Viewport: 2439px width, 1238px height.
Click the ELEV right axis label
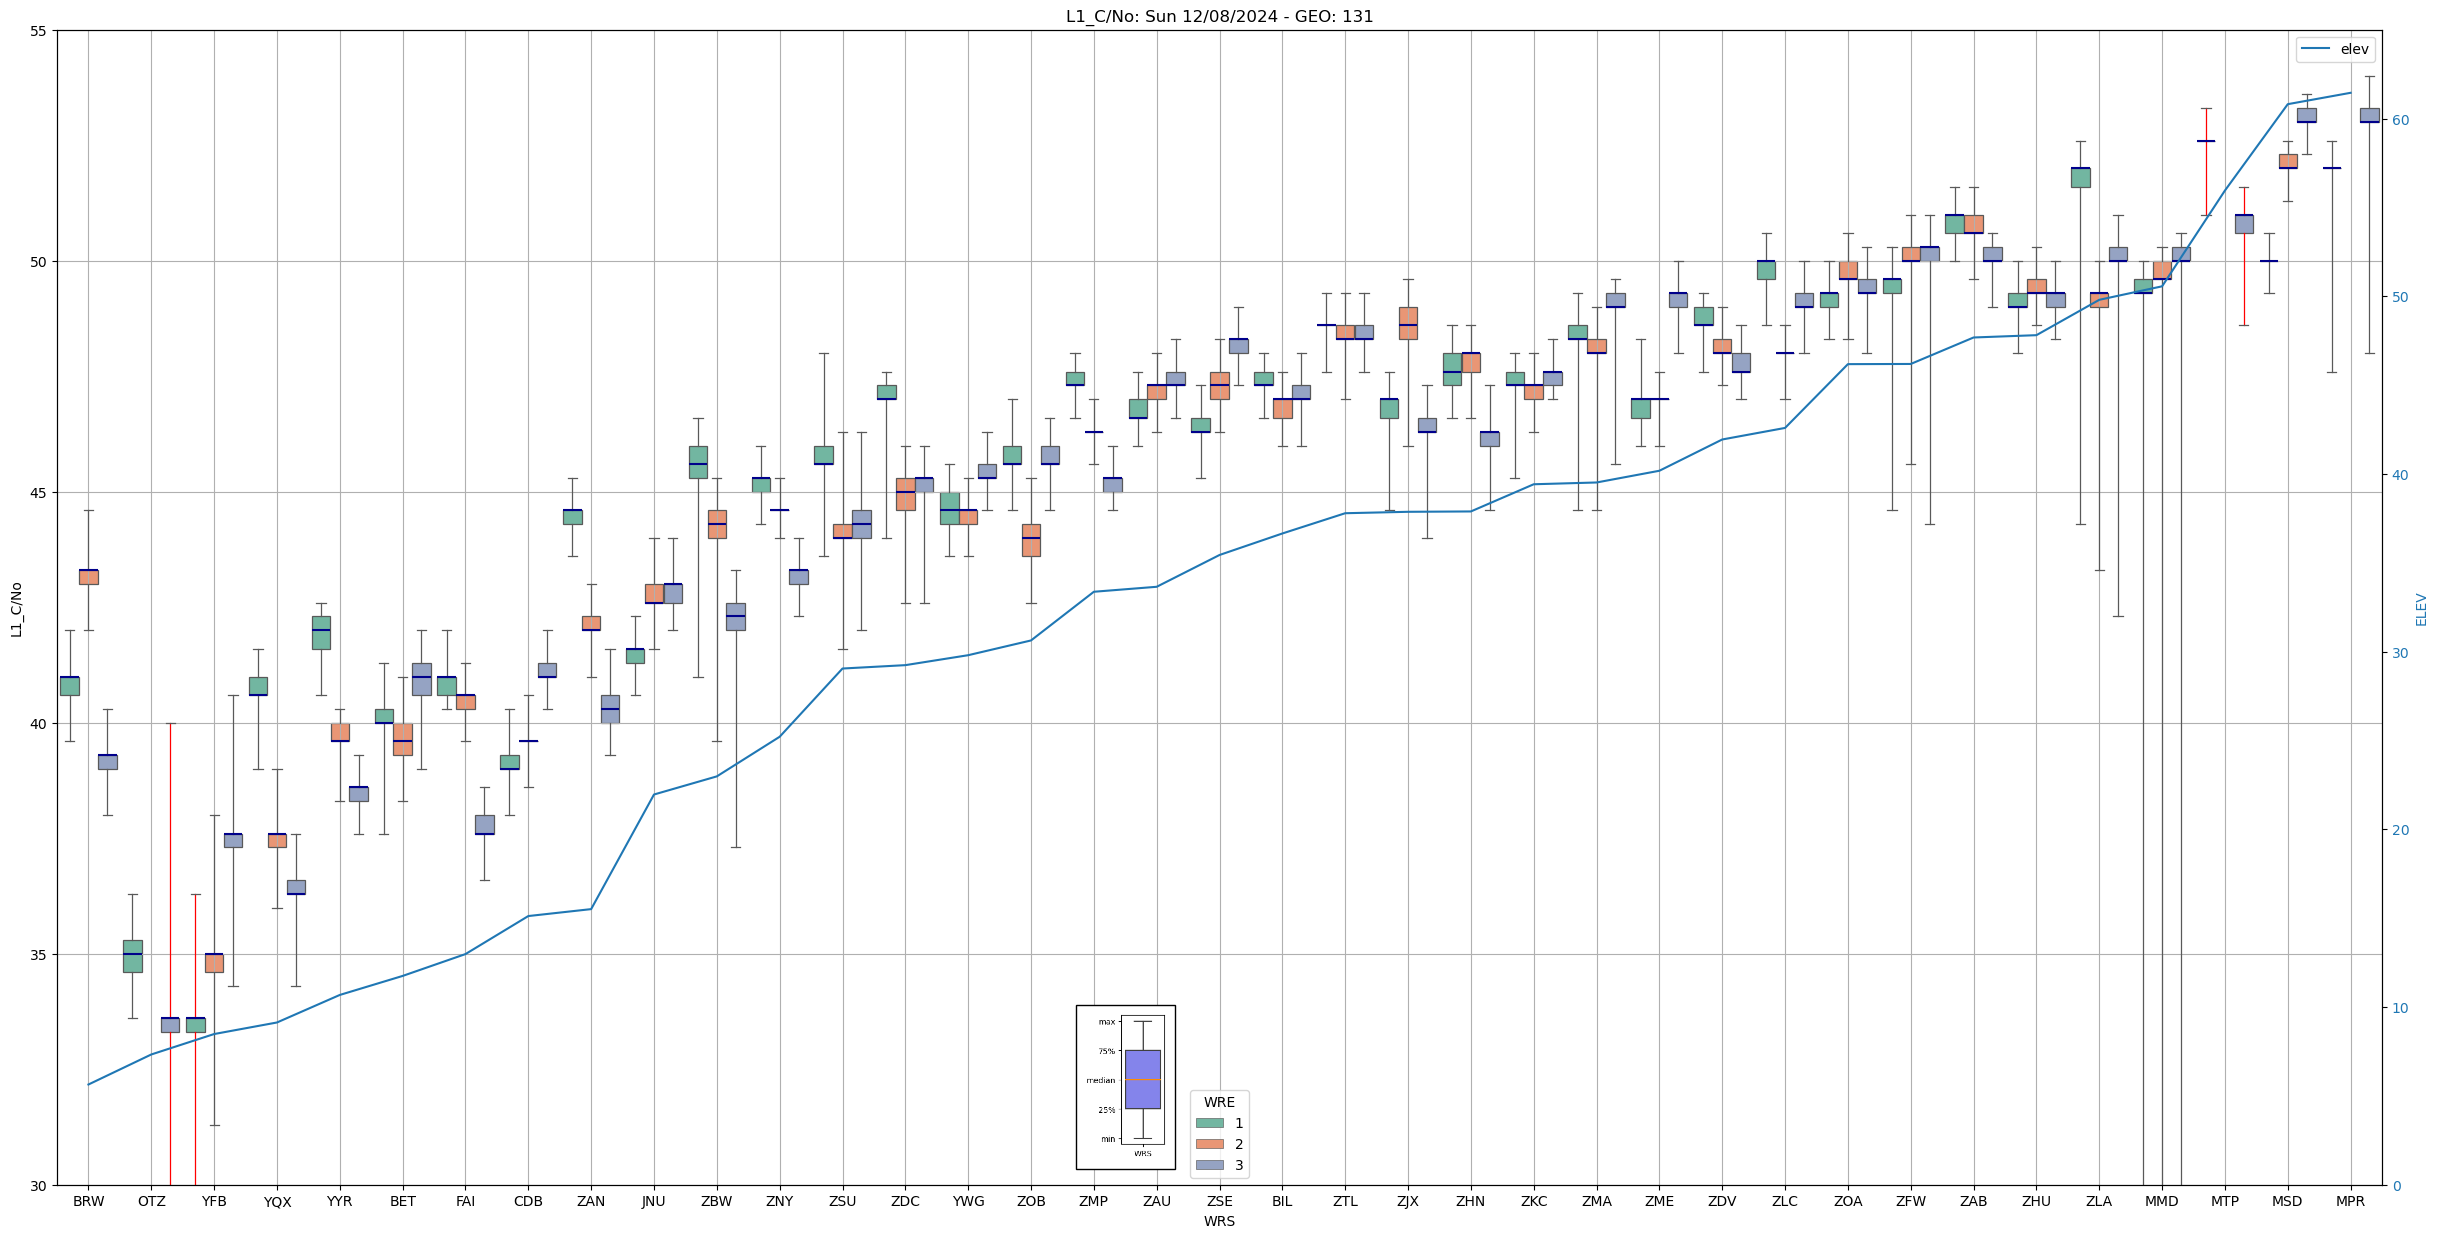point(2421,609)
